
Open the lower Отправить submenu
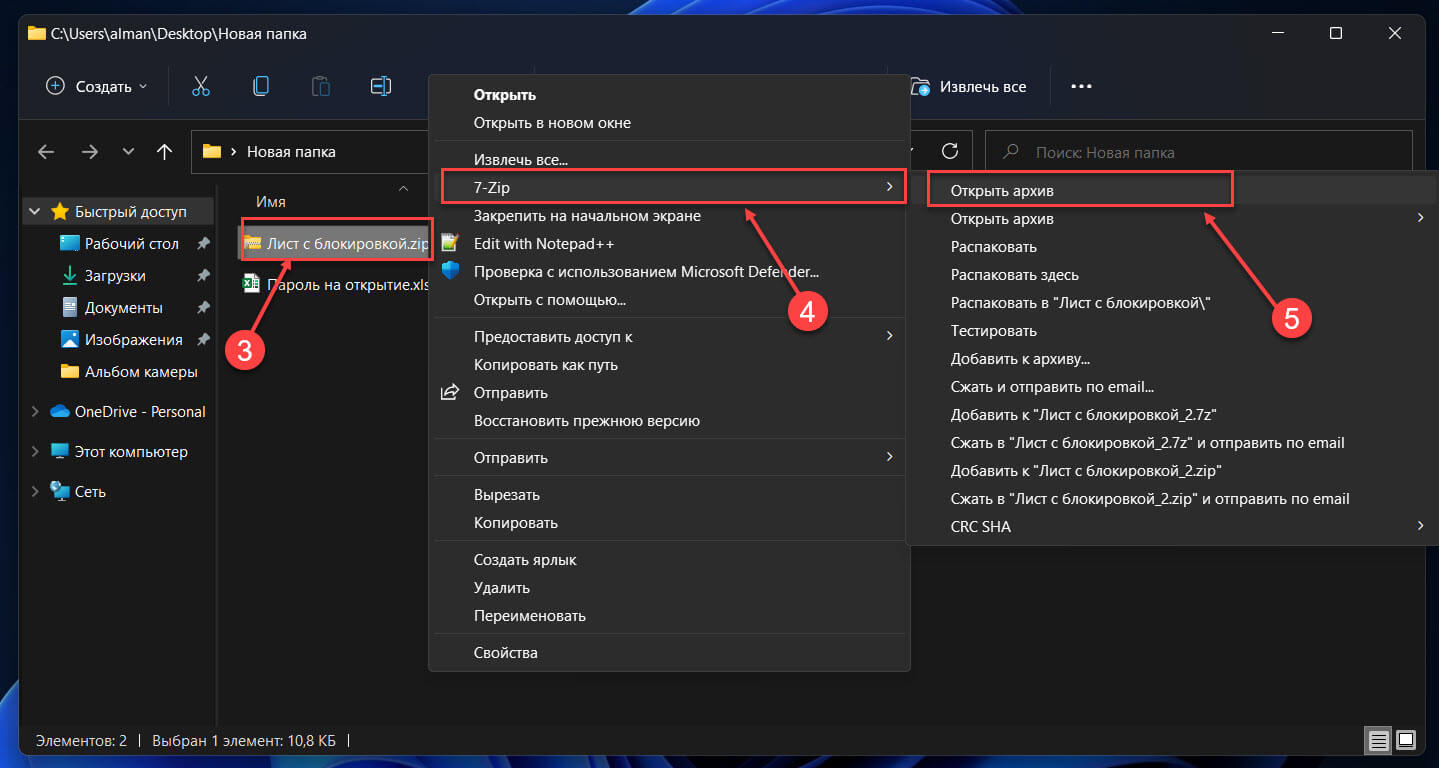point(669,458)
